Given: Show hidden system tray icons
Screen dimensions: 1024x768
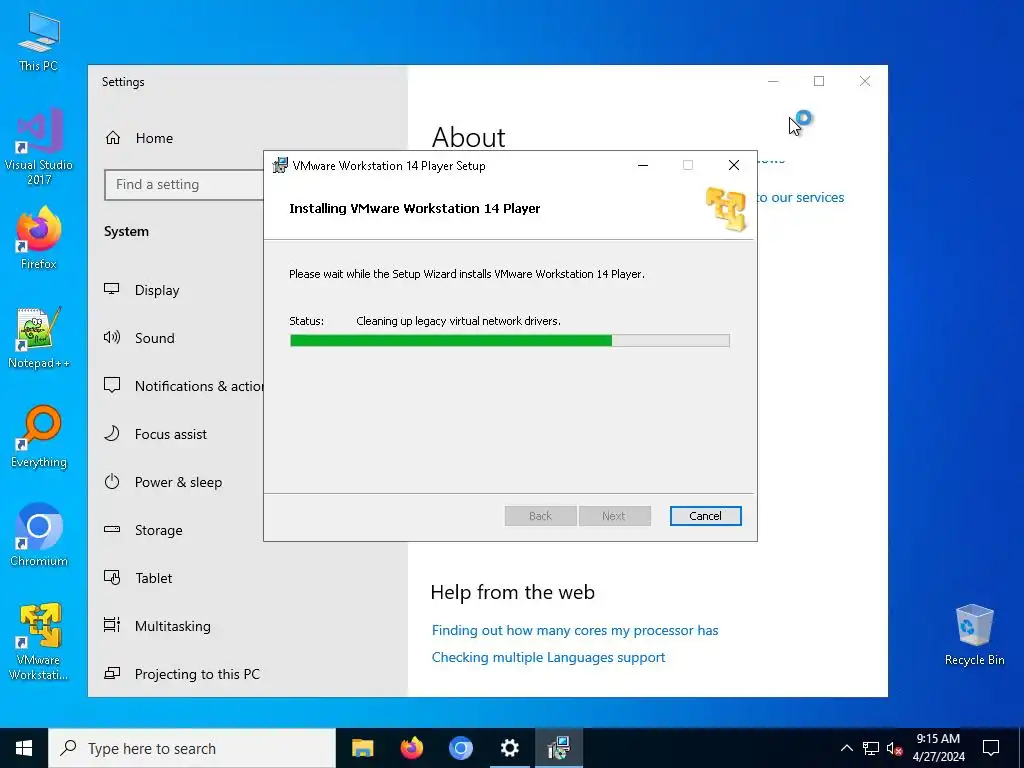Looking at the screenshot, I should (x=846, y=748).
